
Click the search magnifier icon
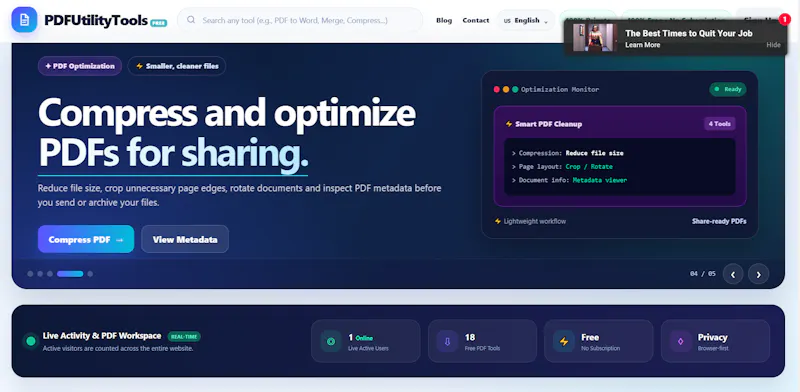coord(191,20)
